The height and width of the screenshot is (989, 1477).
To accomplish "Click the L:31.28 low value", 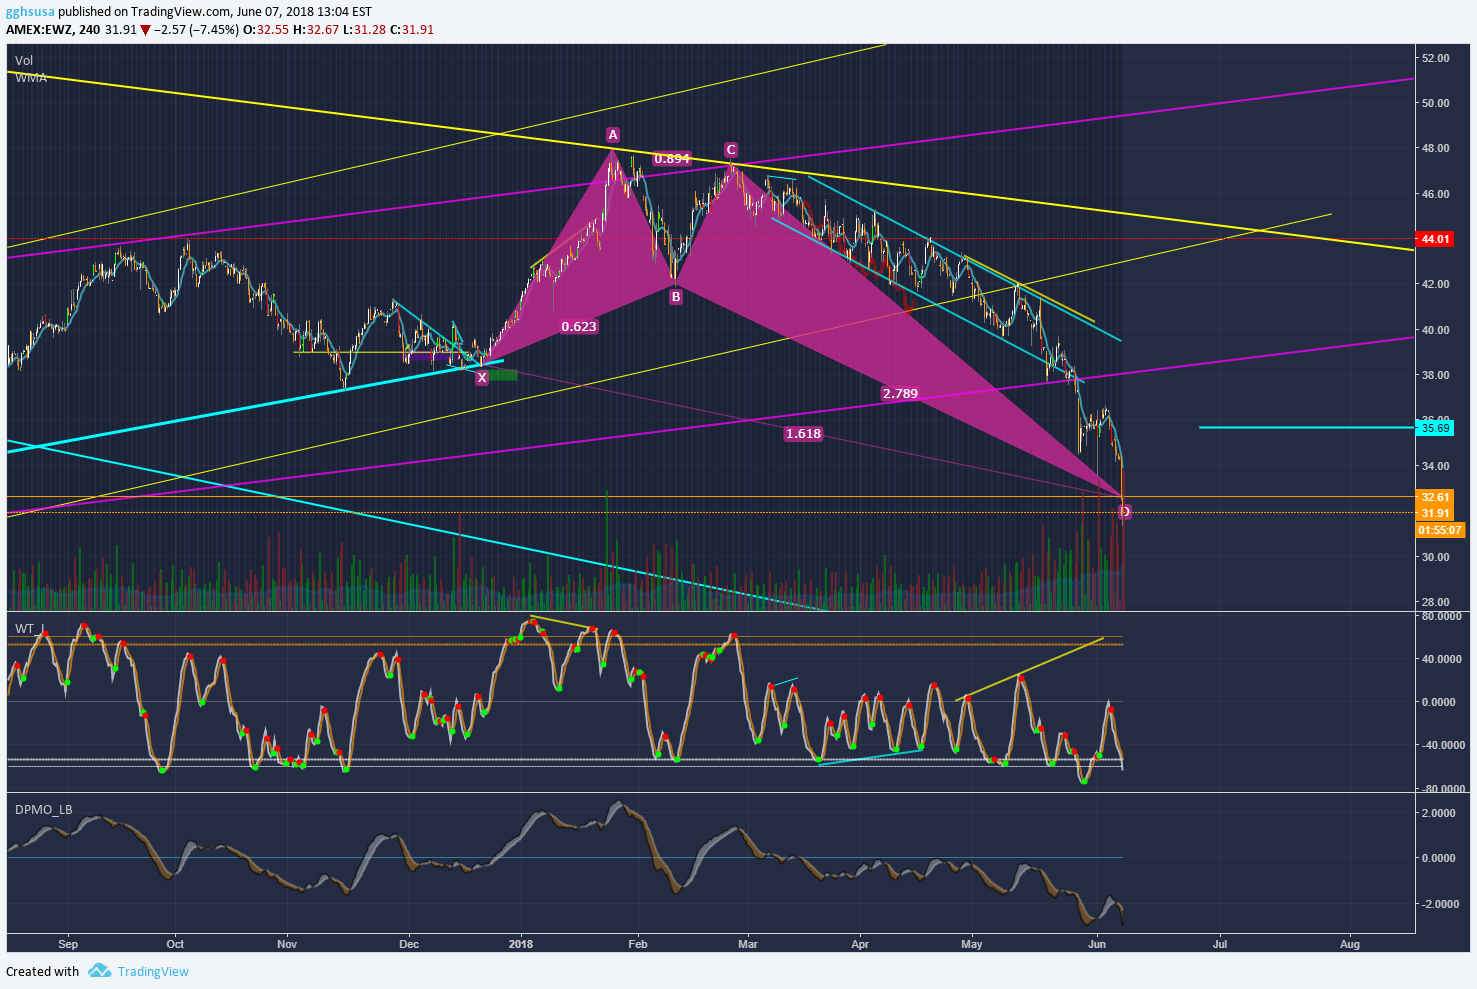I will point(364,30).
